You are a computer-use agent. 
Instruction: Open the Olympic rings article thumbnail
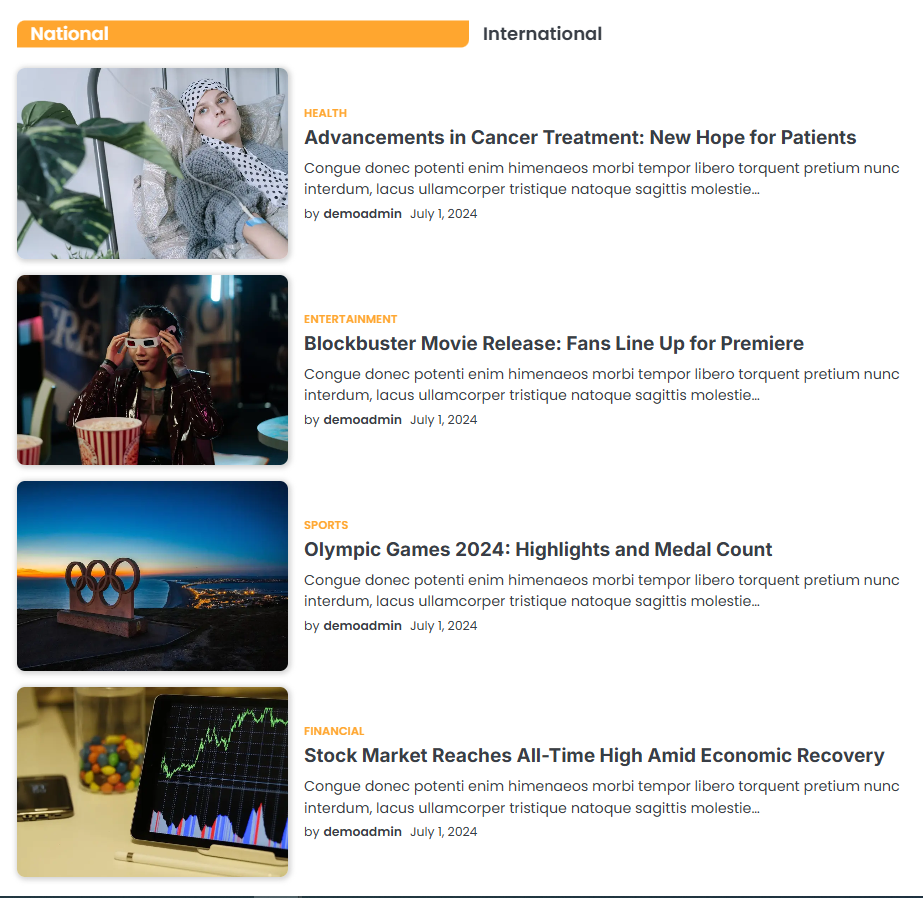click(152, 576)
